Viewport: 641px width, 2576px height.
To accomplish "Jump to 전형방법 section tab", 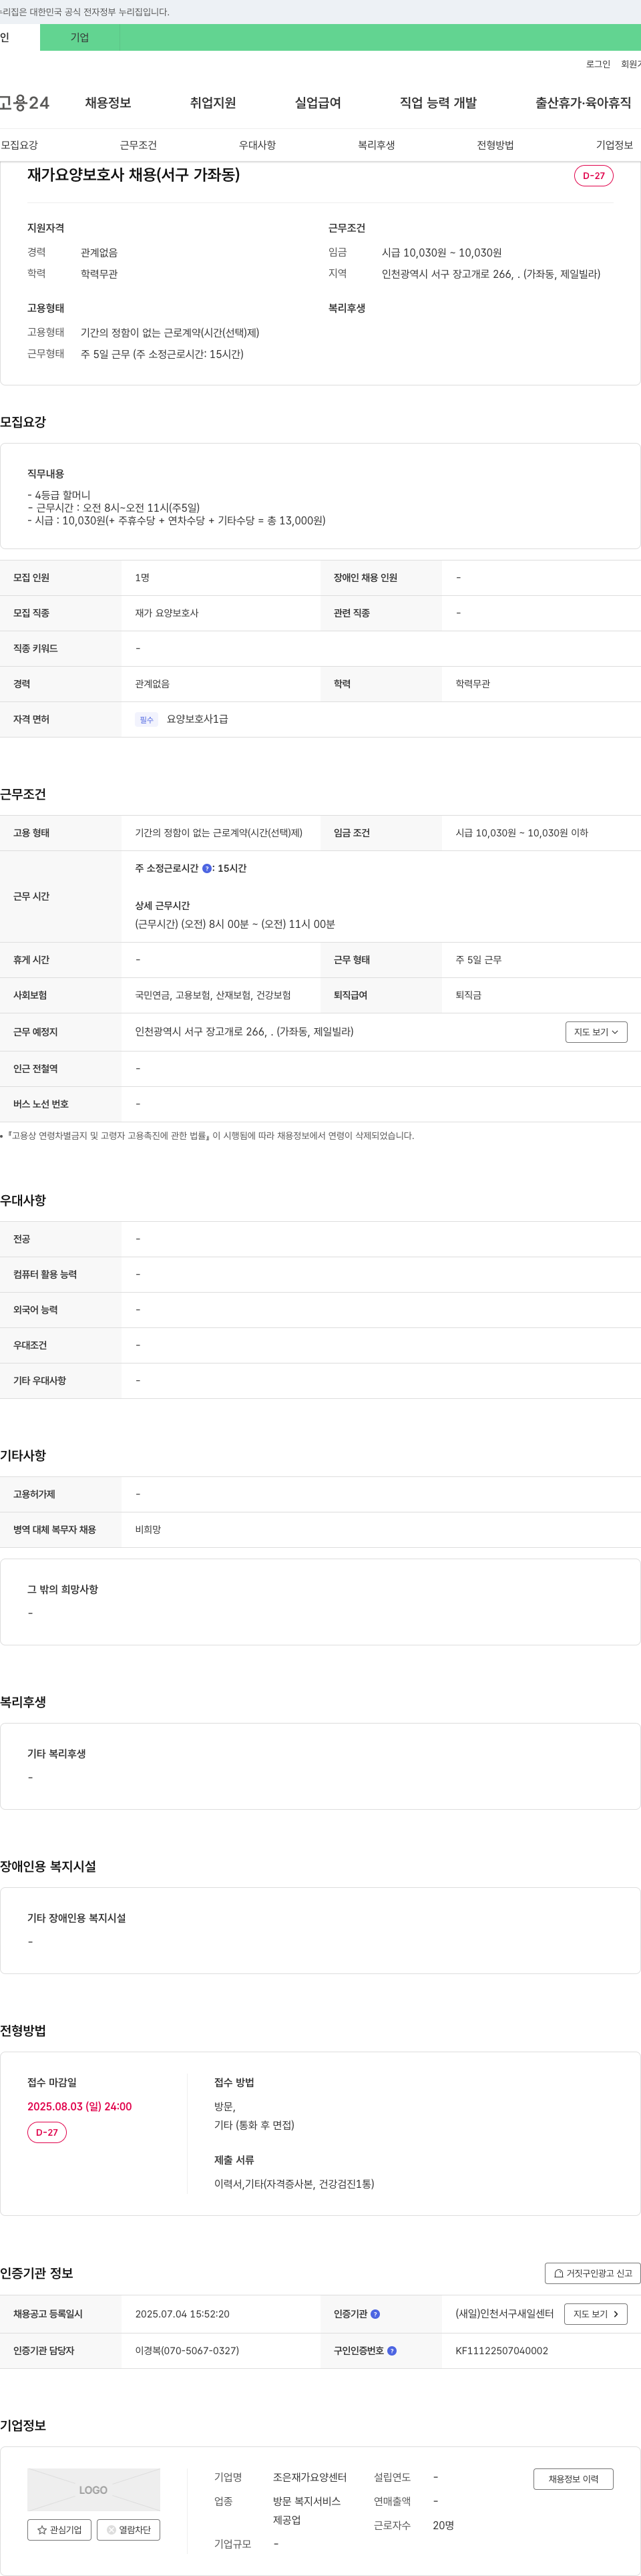I will point(495,145).
